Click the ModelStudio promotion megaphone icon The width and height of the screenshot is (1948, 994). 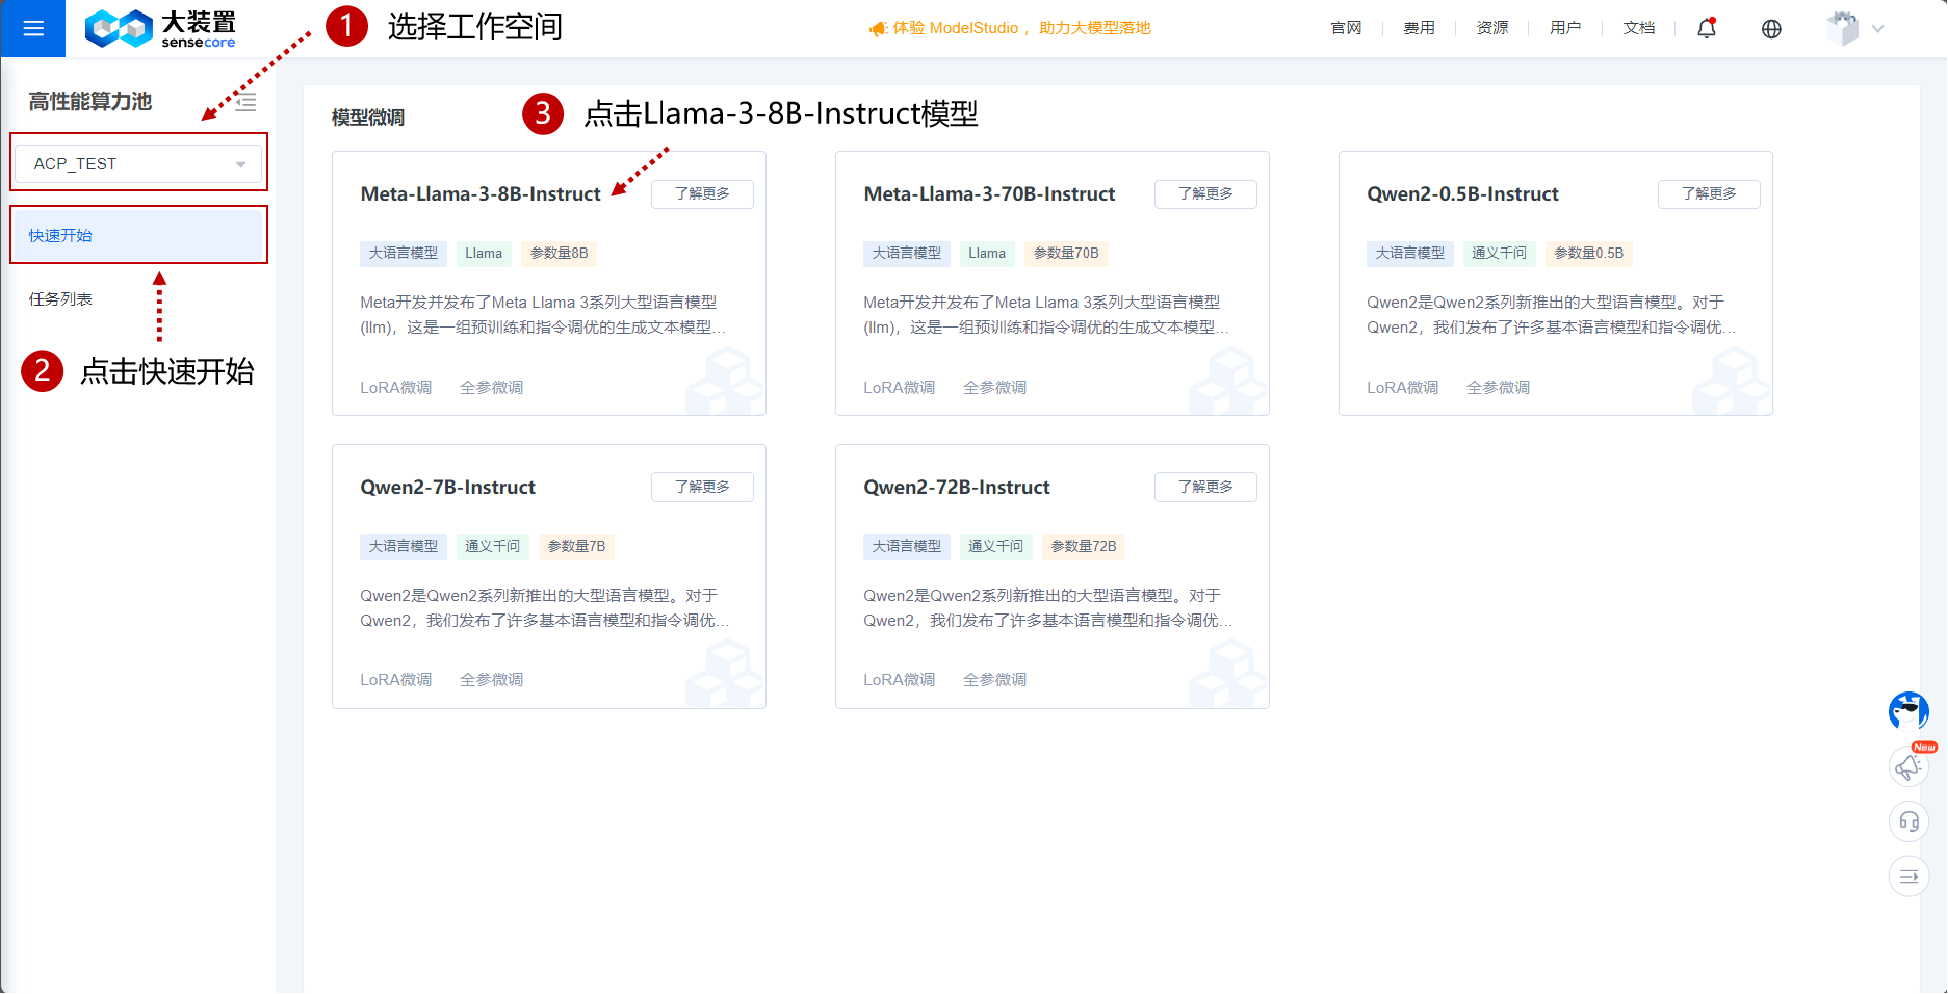tap(878, 29)
